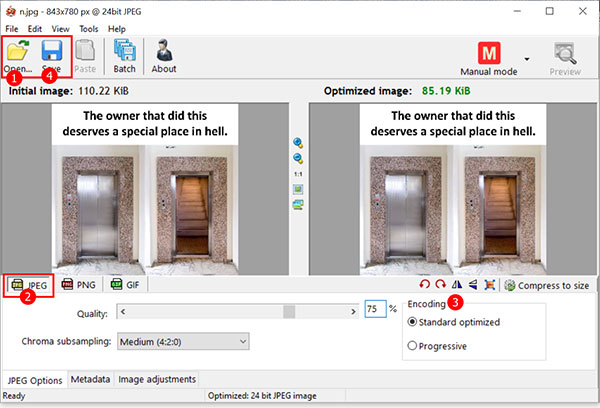The width and height of the screenshot is (600, 408).
Task: Set the preview to 1:1 zoom
Action: (298, 173)
